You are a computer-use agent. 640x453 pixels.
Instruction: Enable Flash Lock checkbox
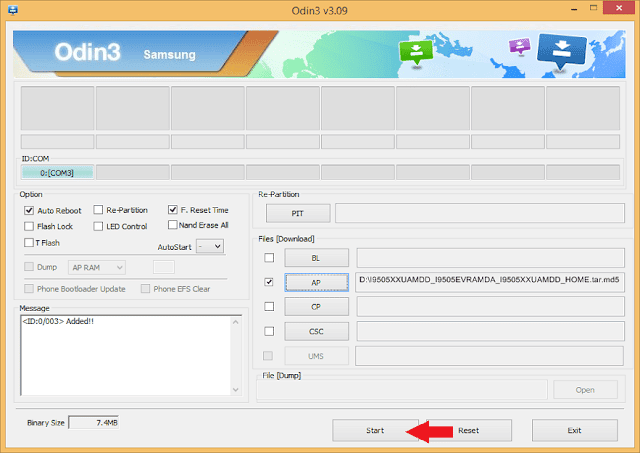tap(29, 226)
